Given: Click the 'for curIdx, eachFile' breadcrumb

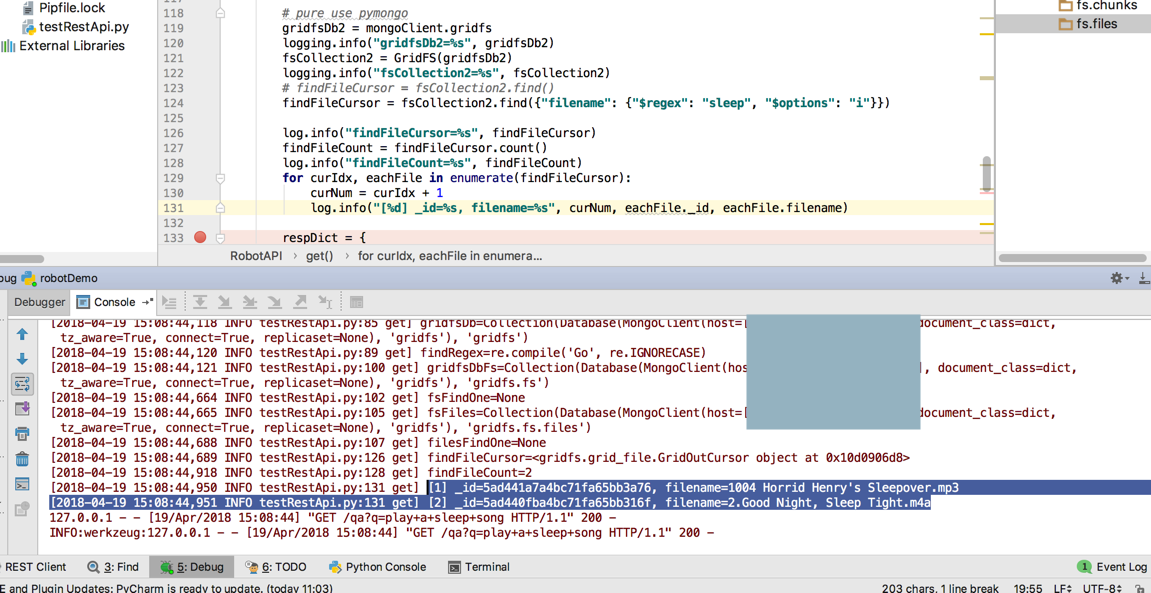Looking at the screenshot, I should point(450,256).
